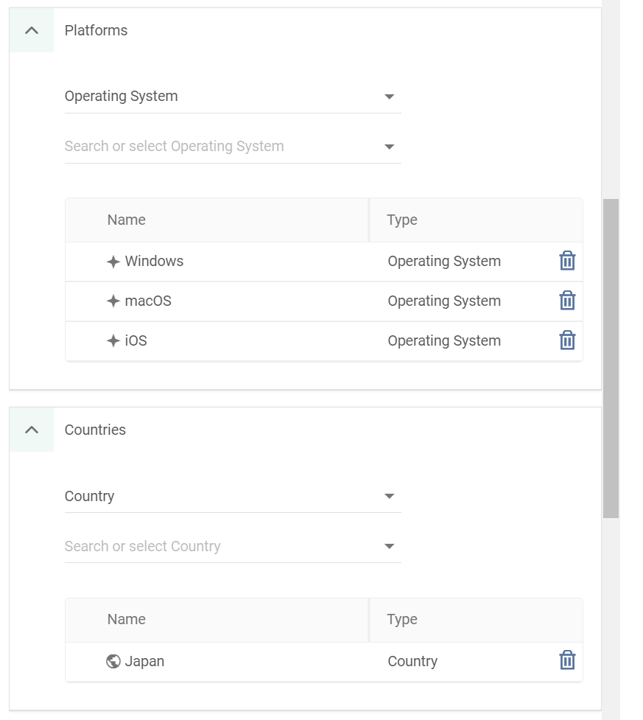643x720 pixels.
Task: Click the vertical scrollbar thumb
Action: coord(611,358)
